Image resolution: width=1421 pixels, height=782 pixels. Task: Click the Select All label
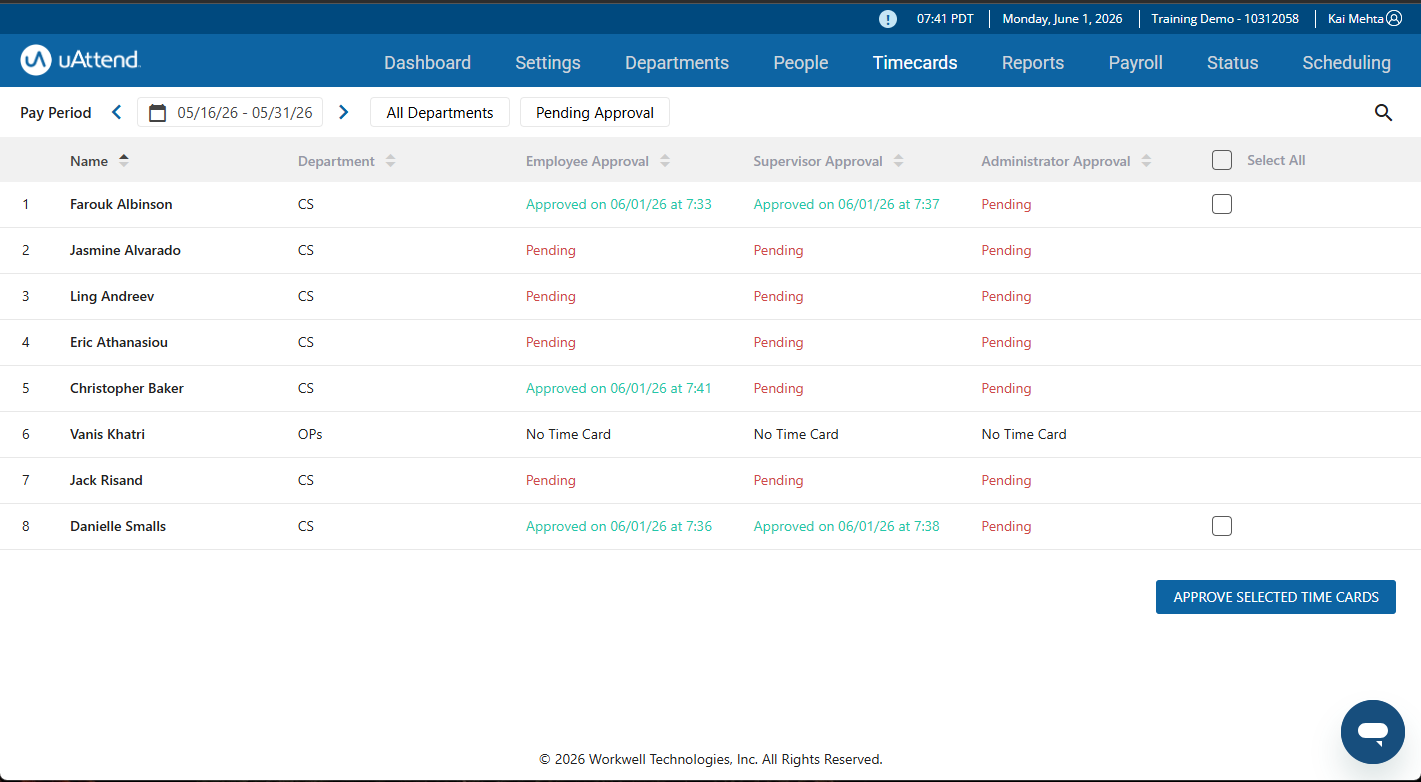coord(1276,160)
